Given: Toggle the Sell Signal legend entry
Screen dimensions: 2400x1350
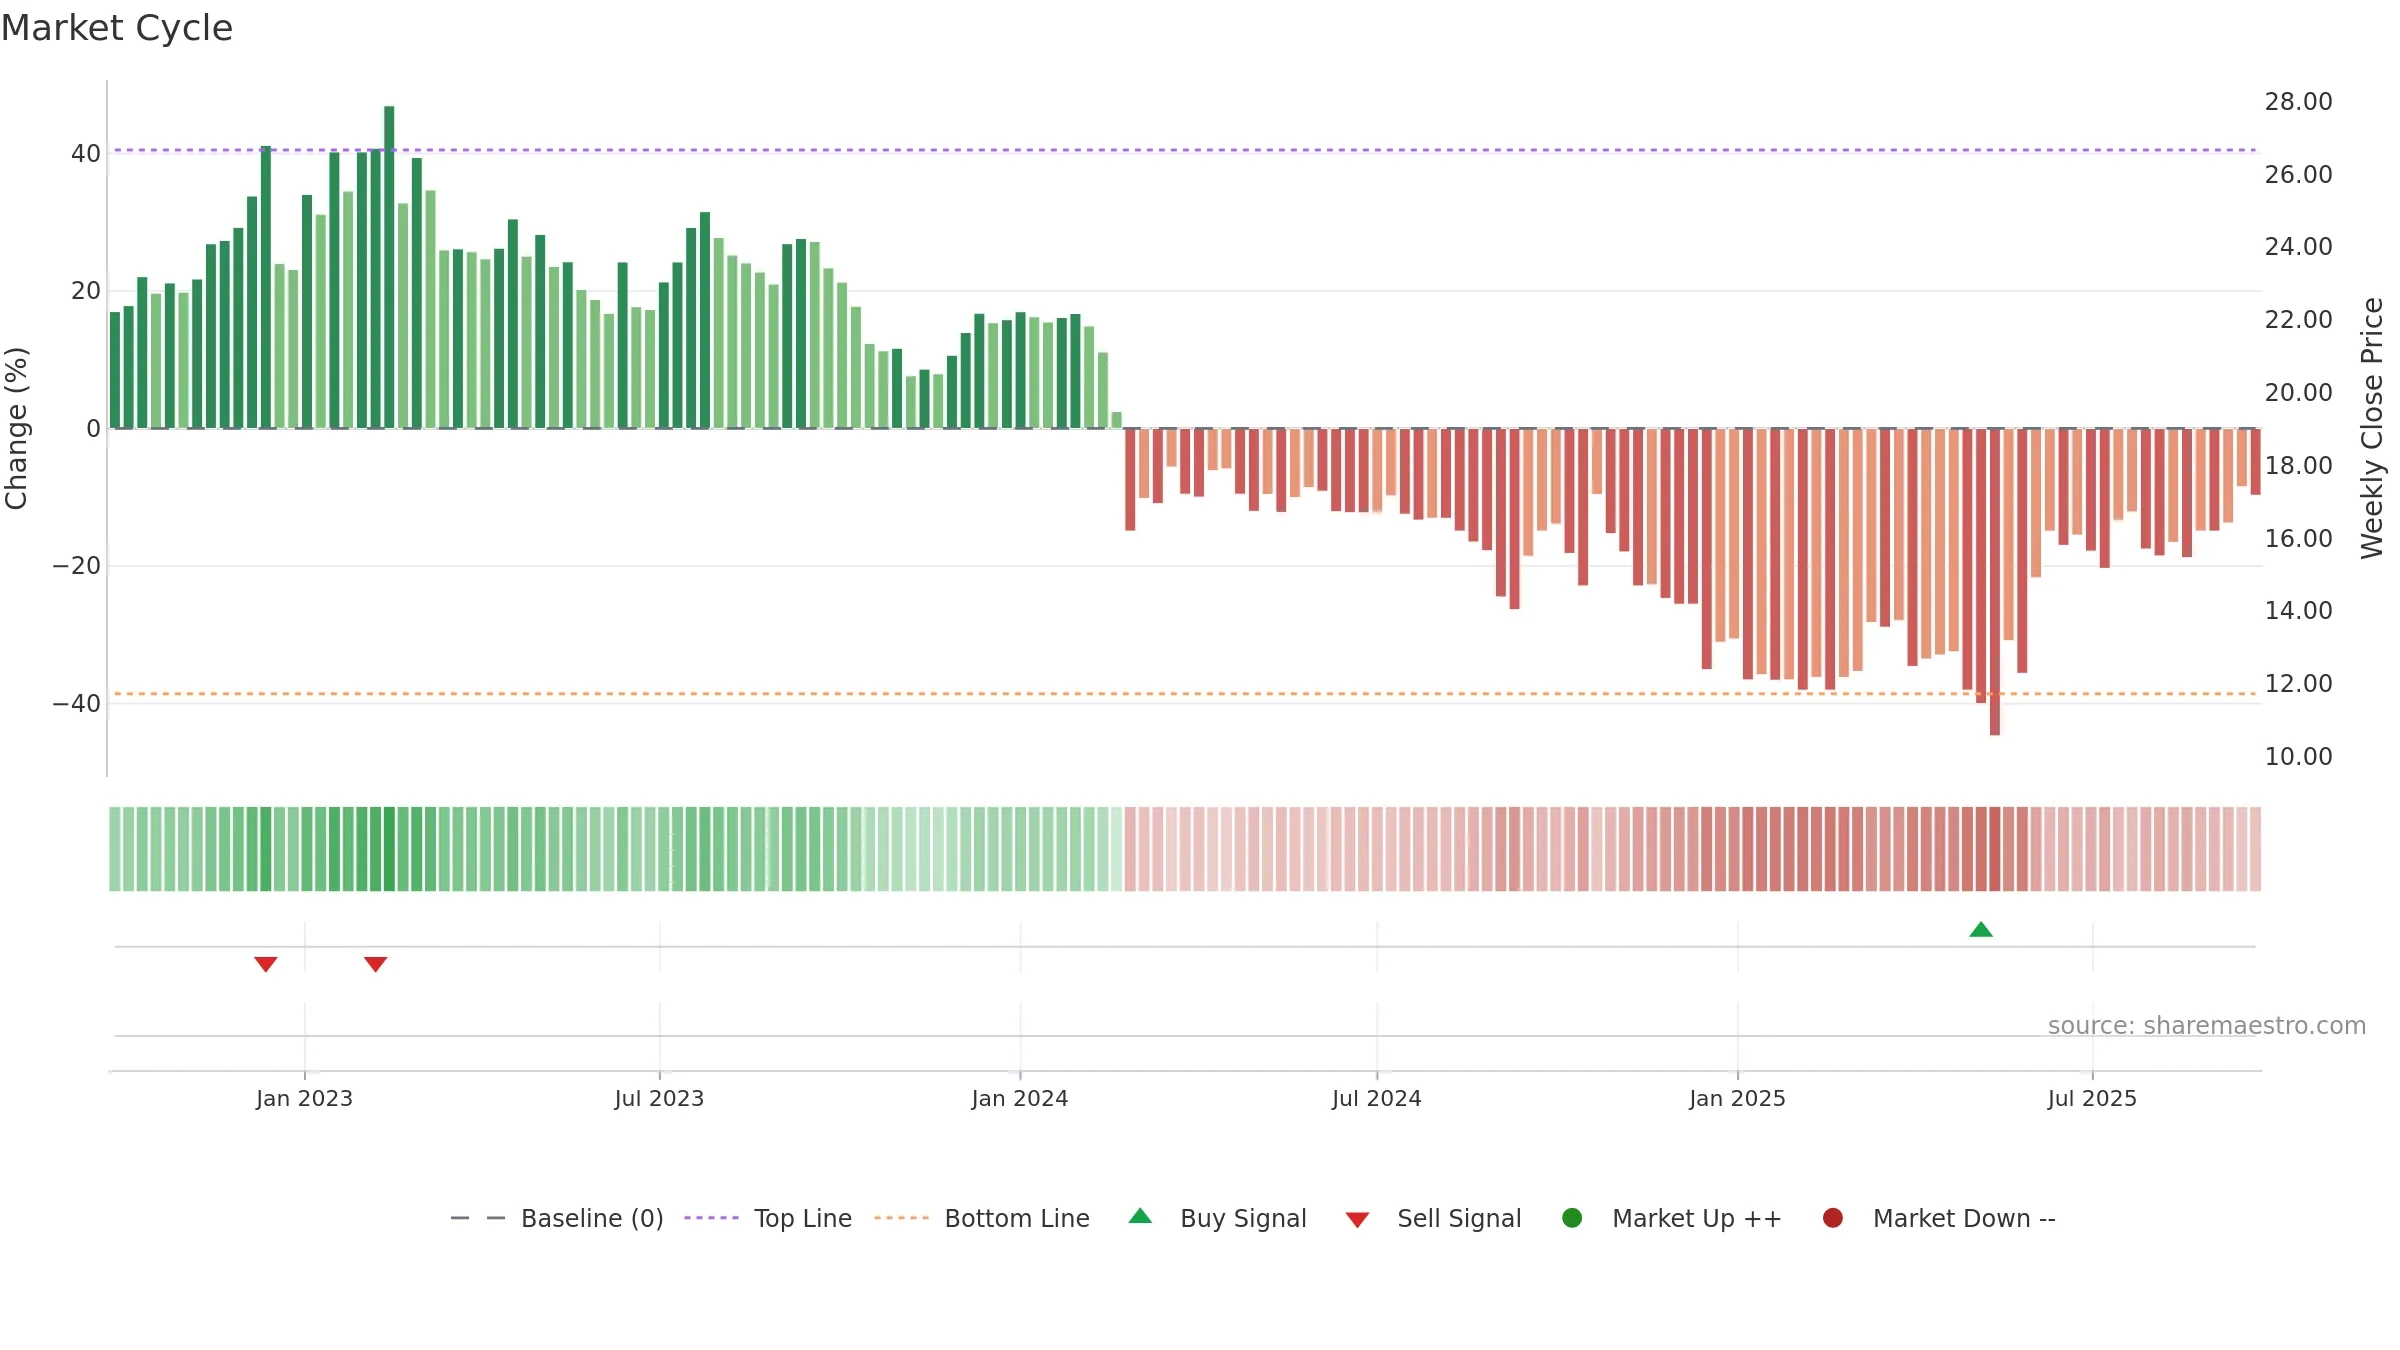Looking at the screenshot, I should pos(1433,1218).
